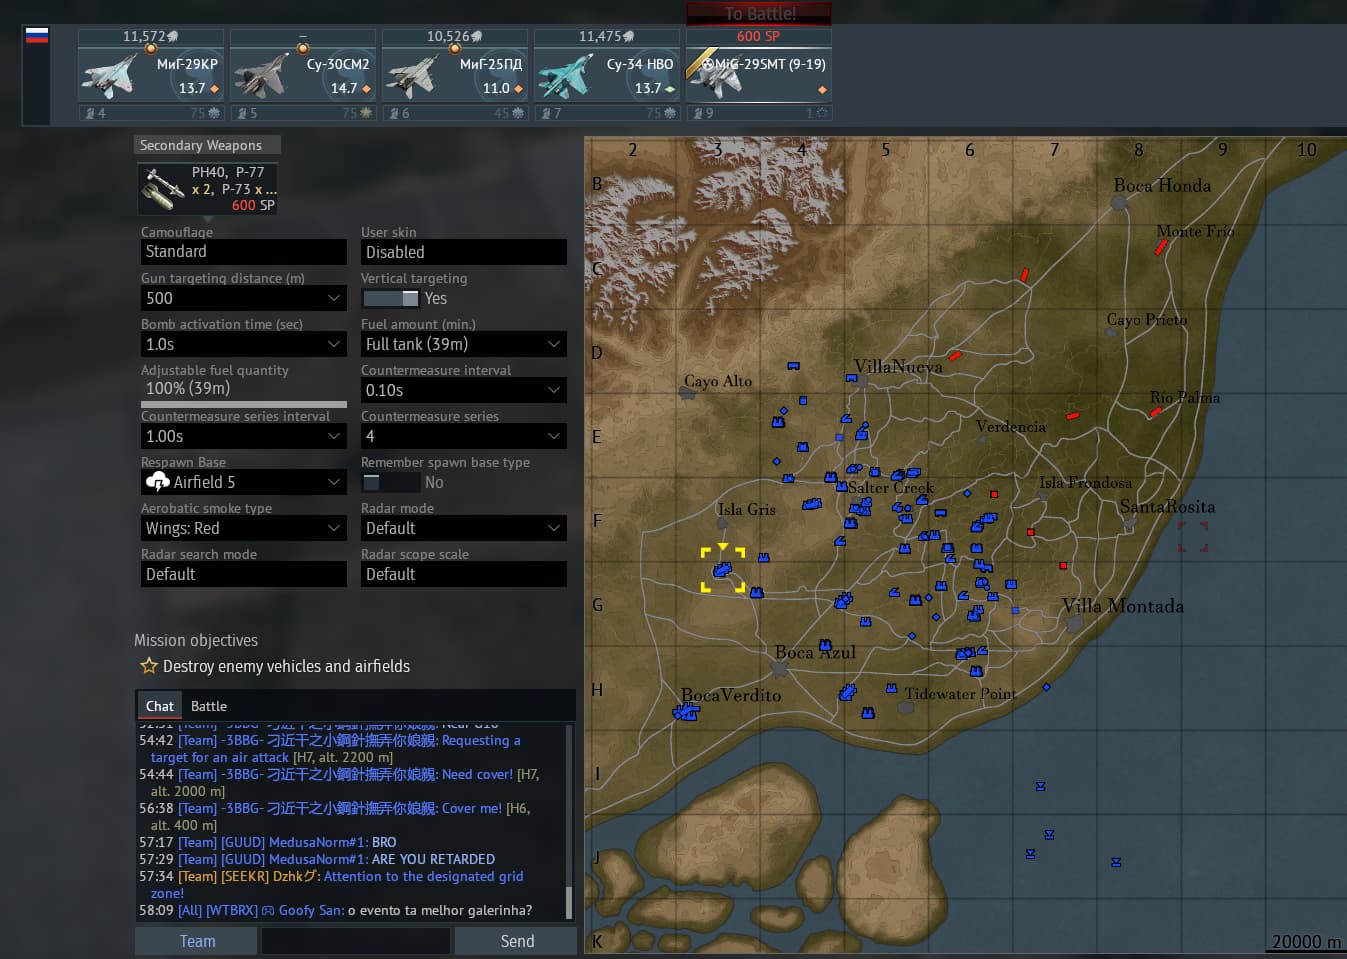1347x959 pixels.
Task: Click the To Battle! button
Action: (x=759, y=14)
